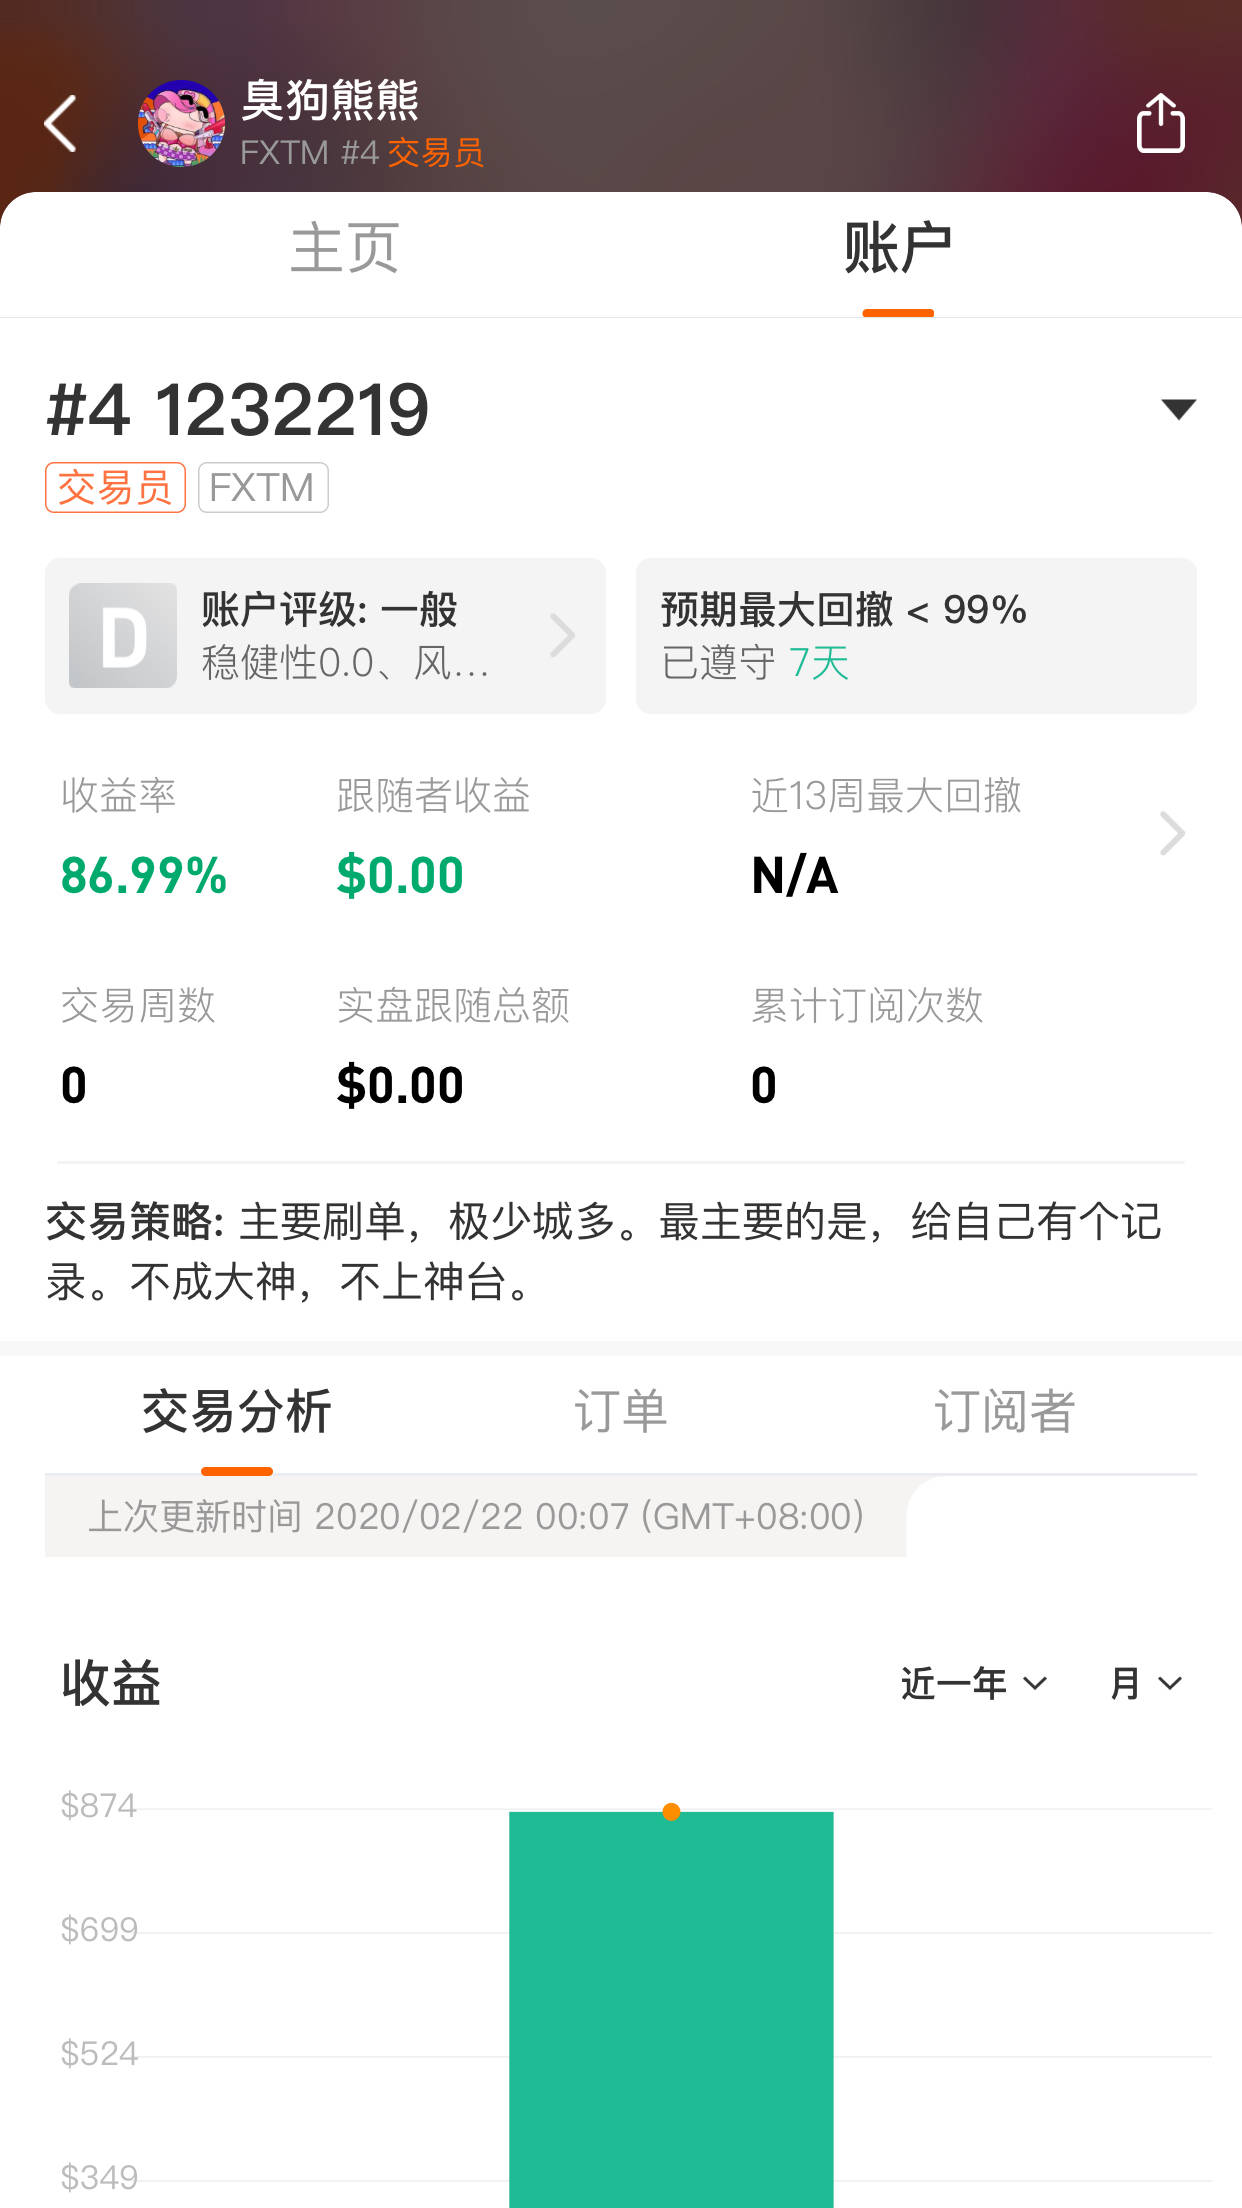Open the 近一年 period dropdown
The height and width of the screenshot is (2208, 1242).
pos(973,1684)
